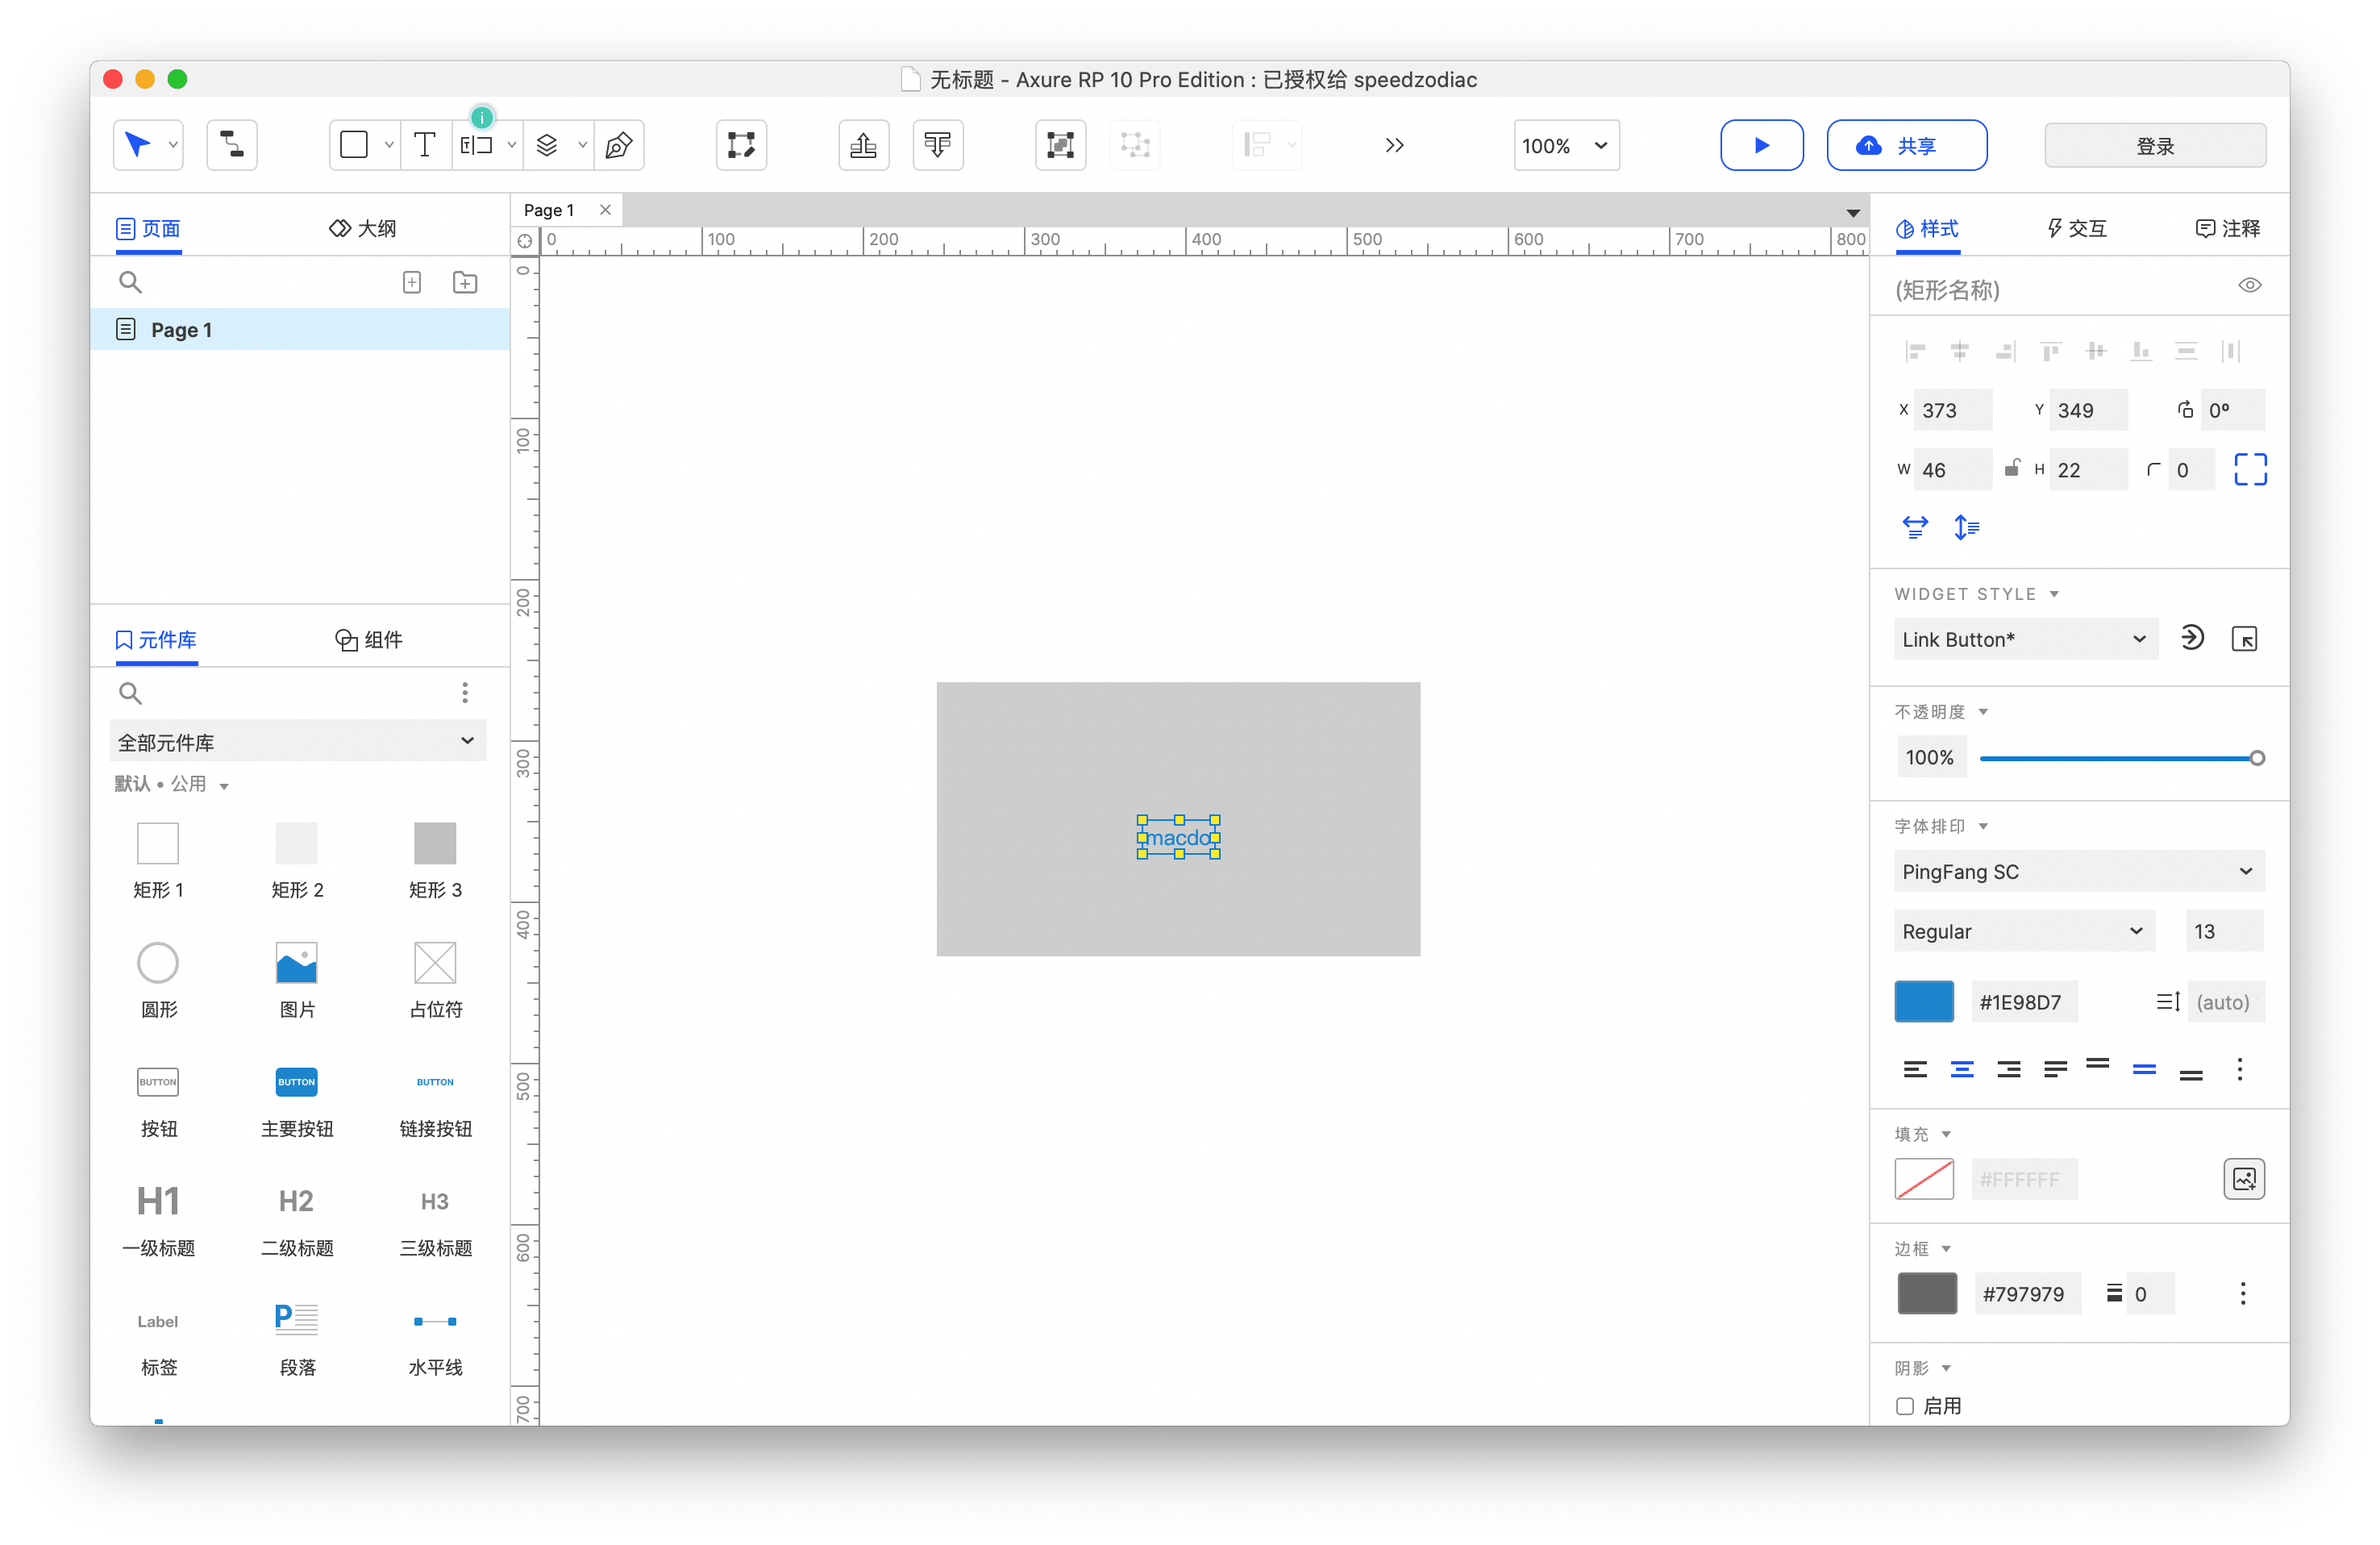Click the swap fill image icon in 填充 section
2380x1545 pixels.
pos(2244,1179)
